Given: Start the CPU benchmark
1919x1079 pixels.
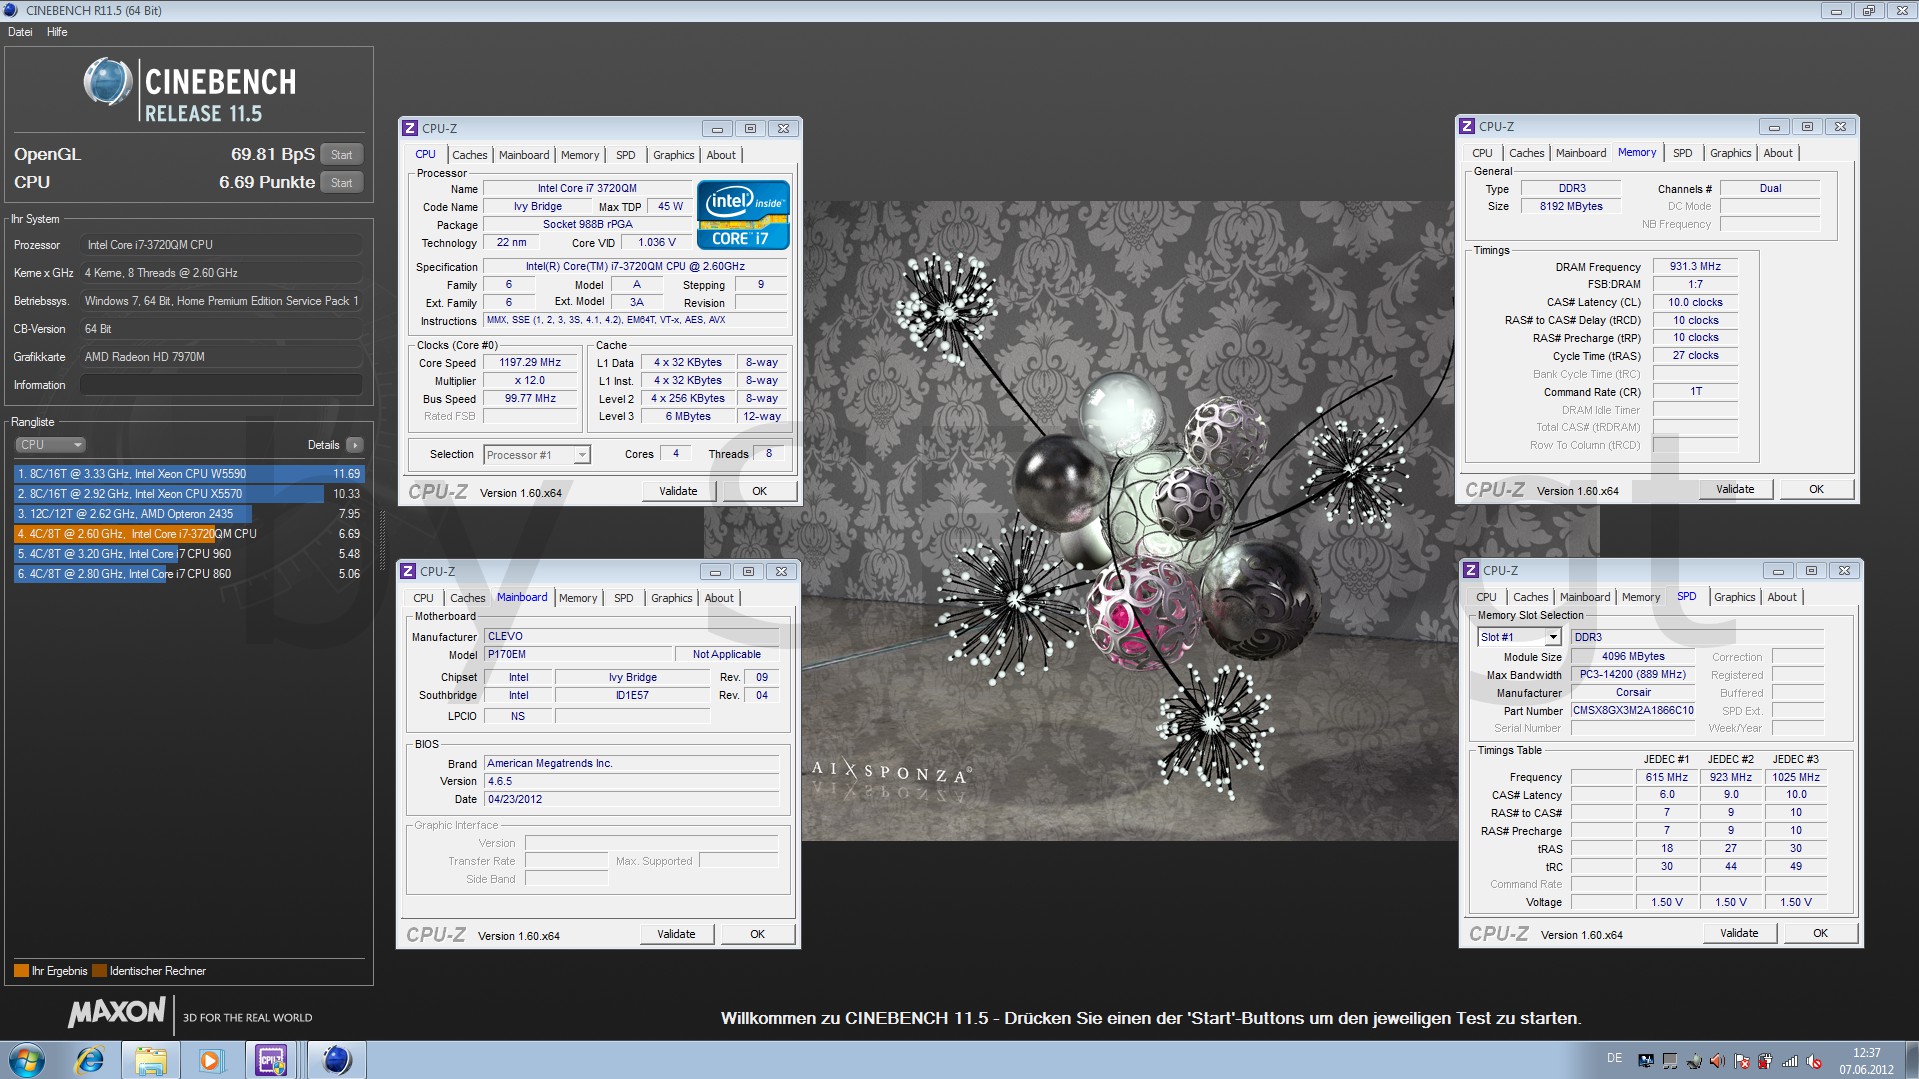Looking at the screenshot, I should coord(342,182).
